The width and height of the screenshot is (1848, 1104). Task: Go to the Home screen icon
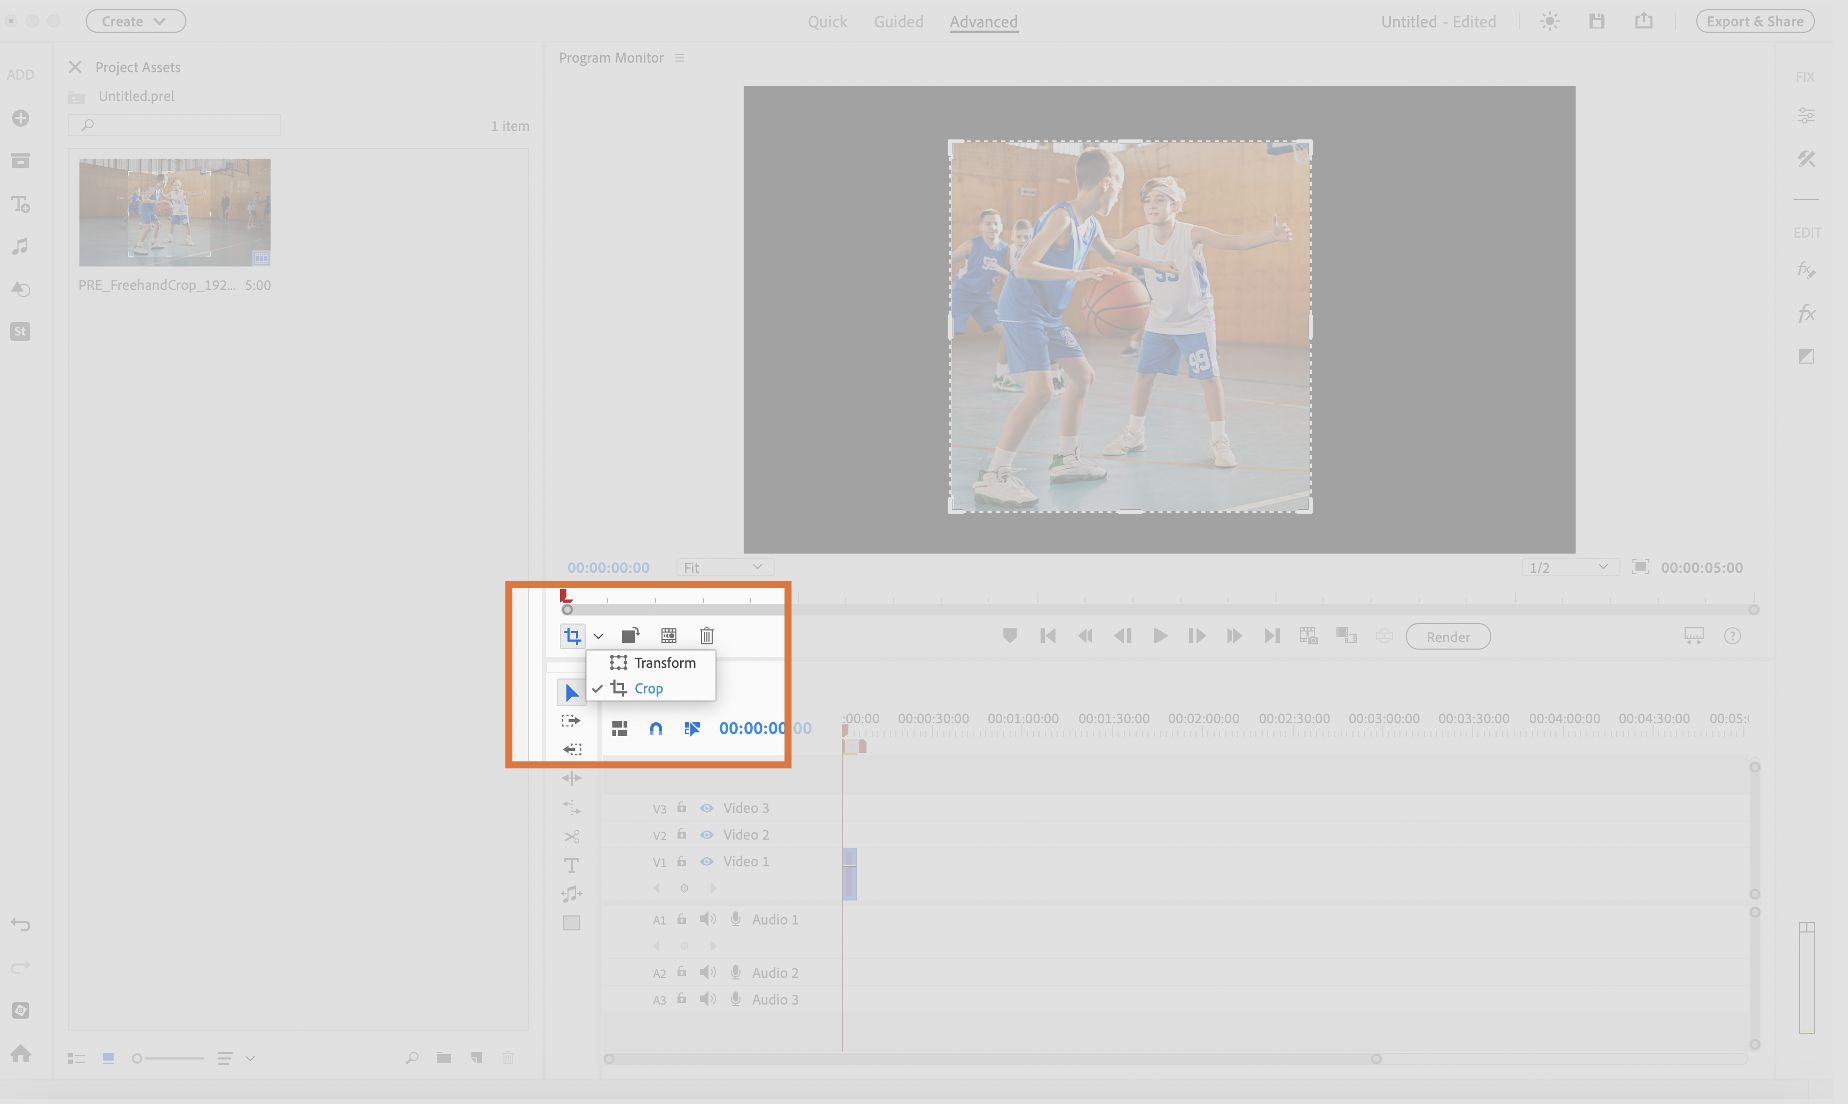pyautogui.click(x=20, y=1053)
